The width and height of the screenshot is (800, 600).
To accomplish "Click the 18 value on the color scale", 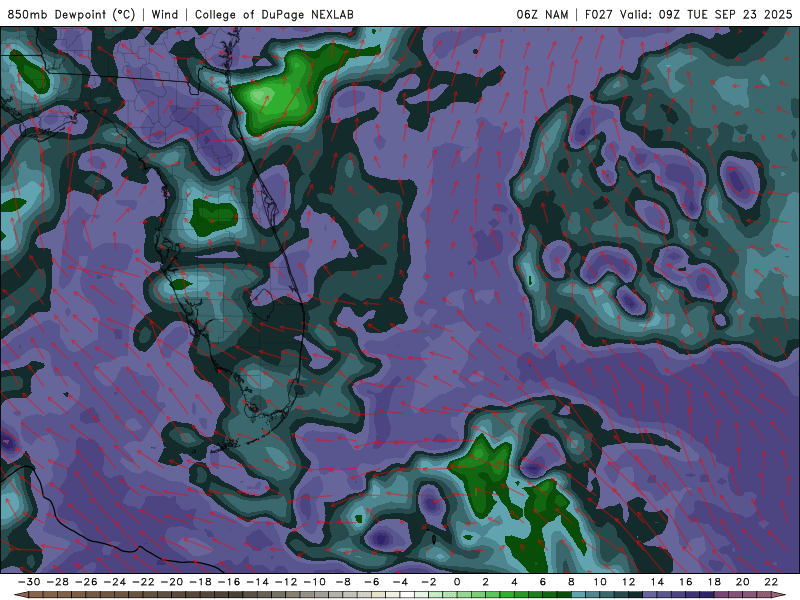I will (x=714, y=582).
